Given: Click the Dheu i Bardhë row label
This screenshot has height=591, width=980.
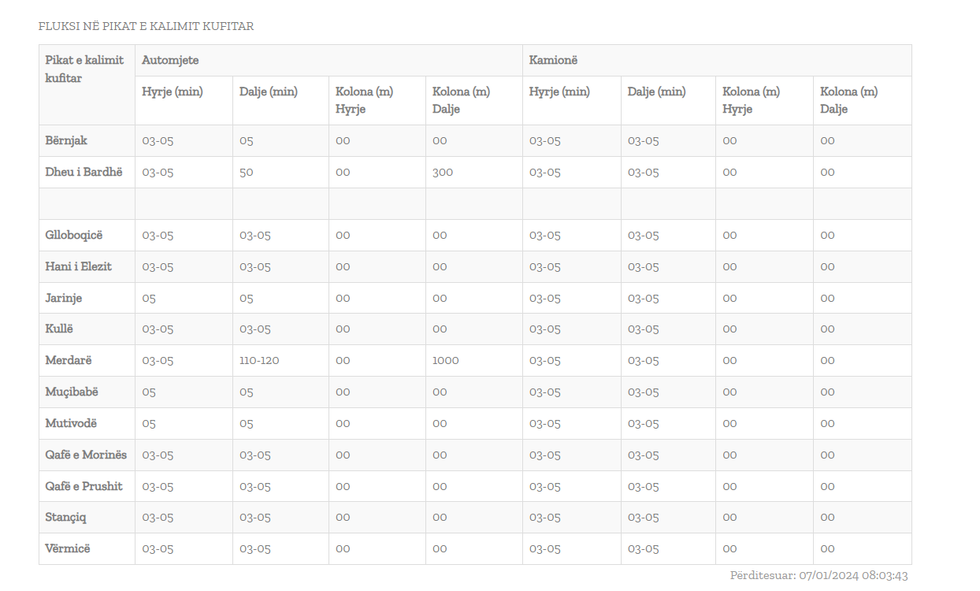Looking at the screenshot, I should pyautogui.click(x=83, y=172).
